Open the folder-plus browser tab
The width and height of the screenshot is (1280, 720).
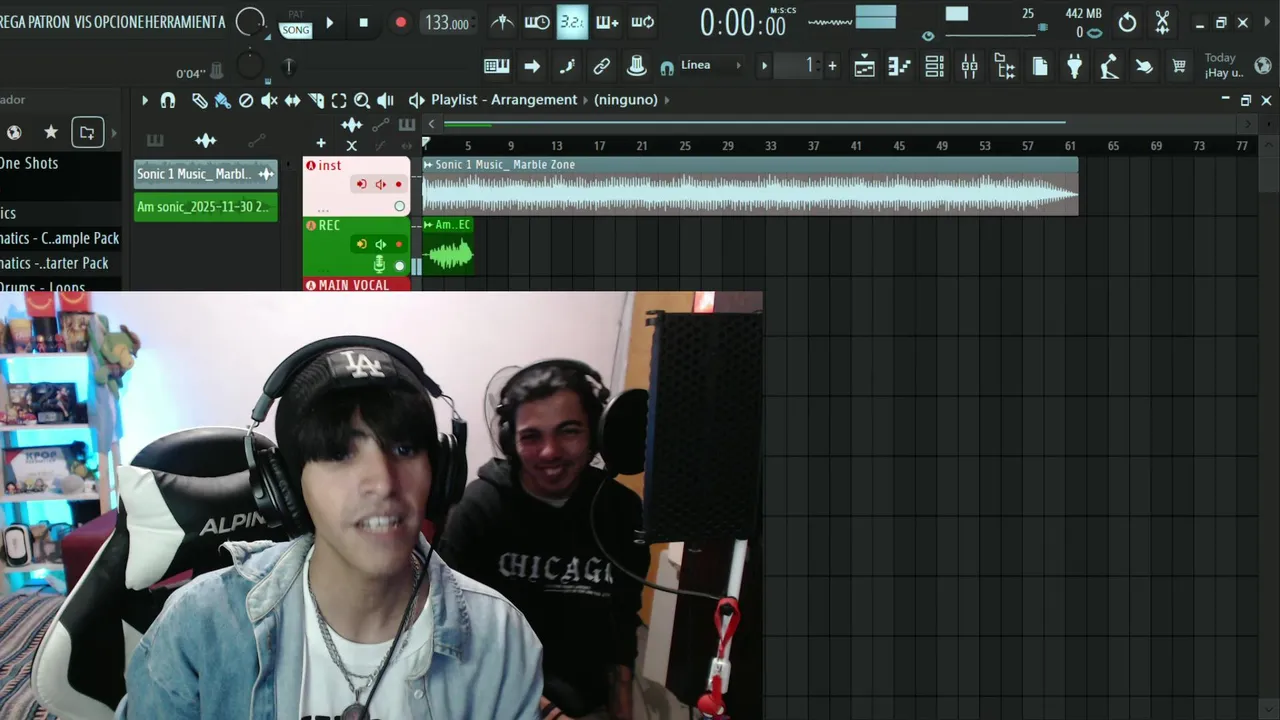click(x=87, y=132)
